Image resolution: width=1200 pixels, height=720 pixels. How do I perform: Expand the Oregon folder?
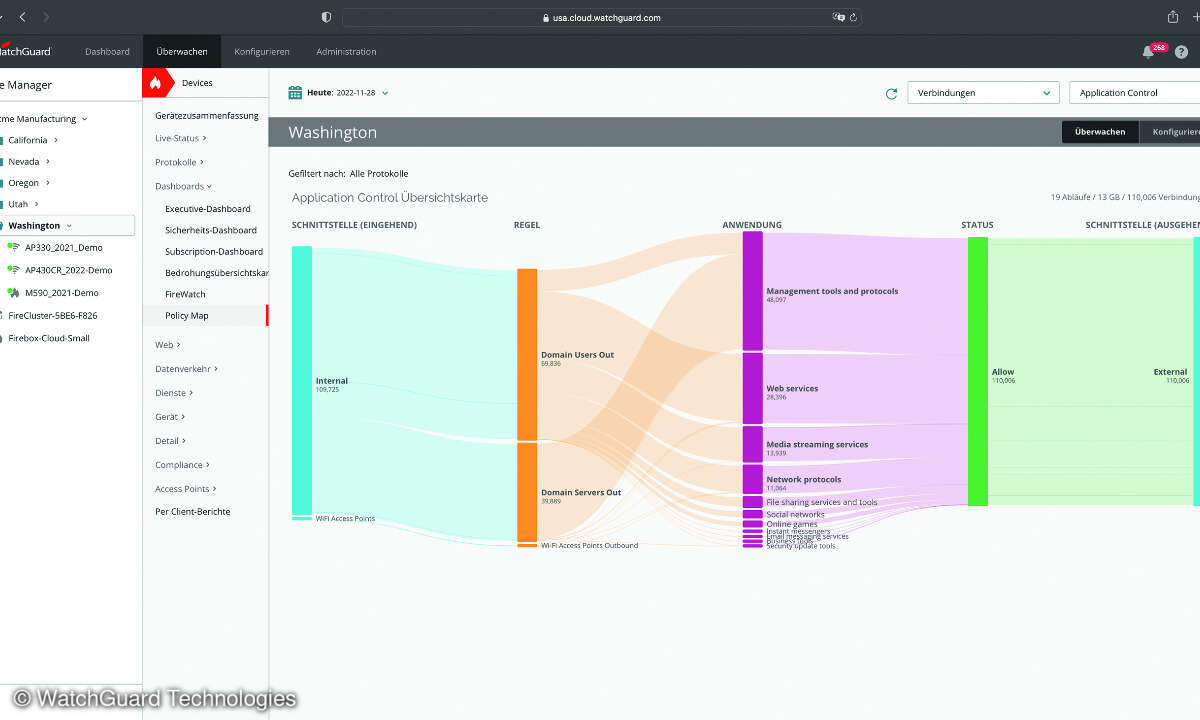pyautogui.click(x=47, y=183)
